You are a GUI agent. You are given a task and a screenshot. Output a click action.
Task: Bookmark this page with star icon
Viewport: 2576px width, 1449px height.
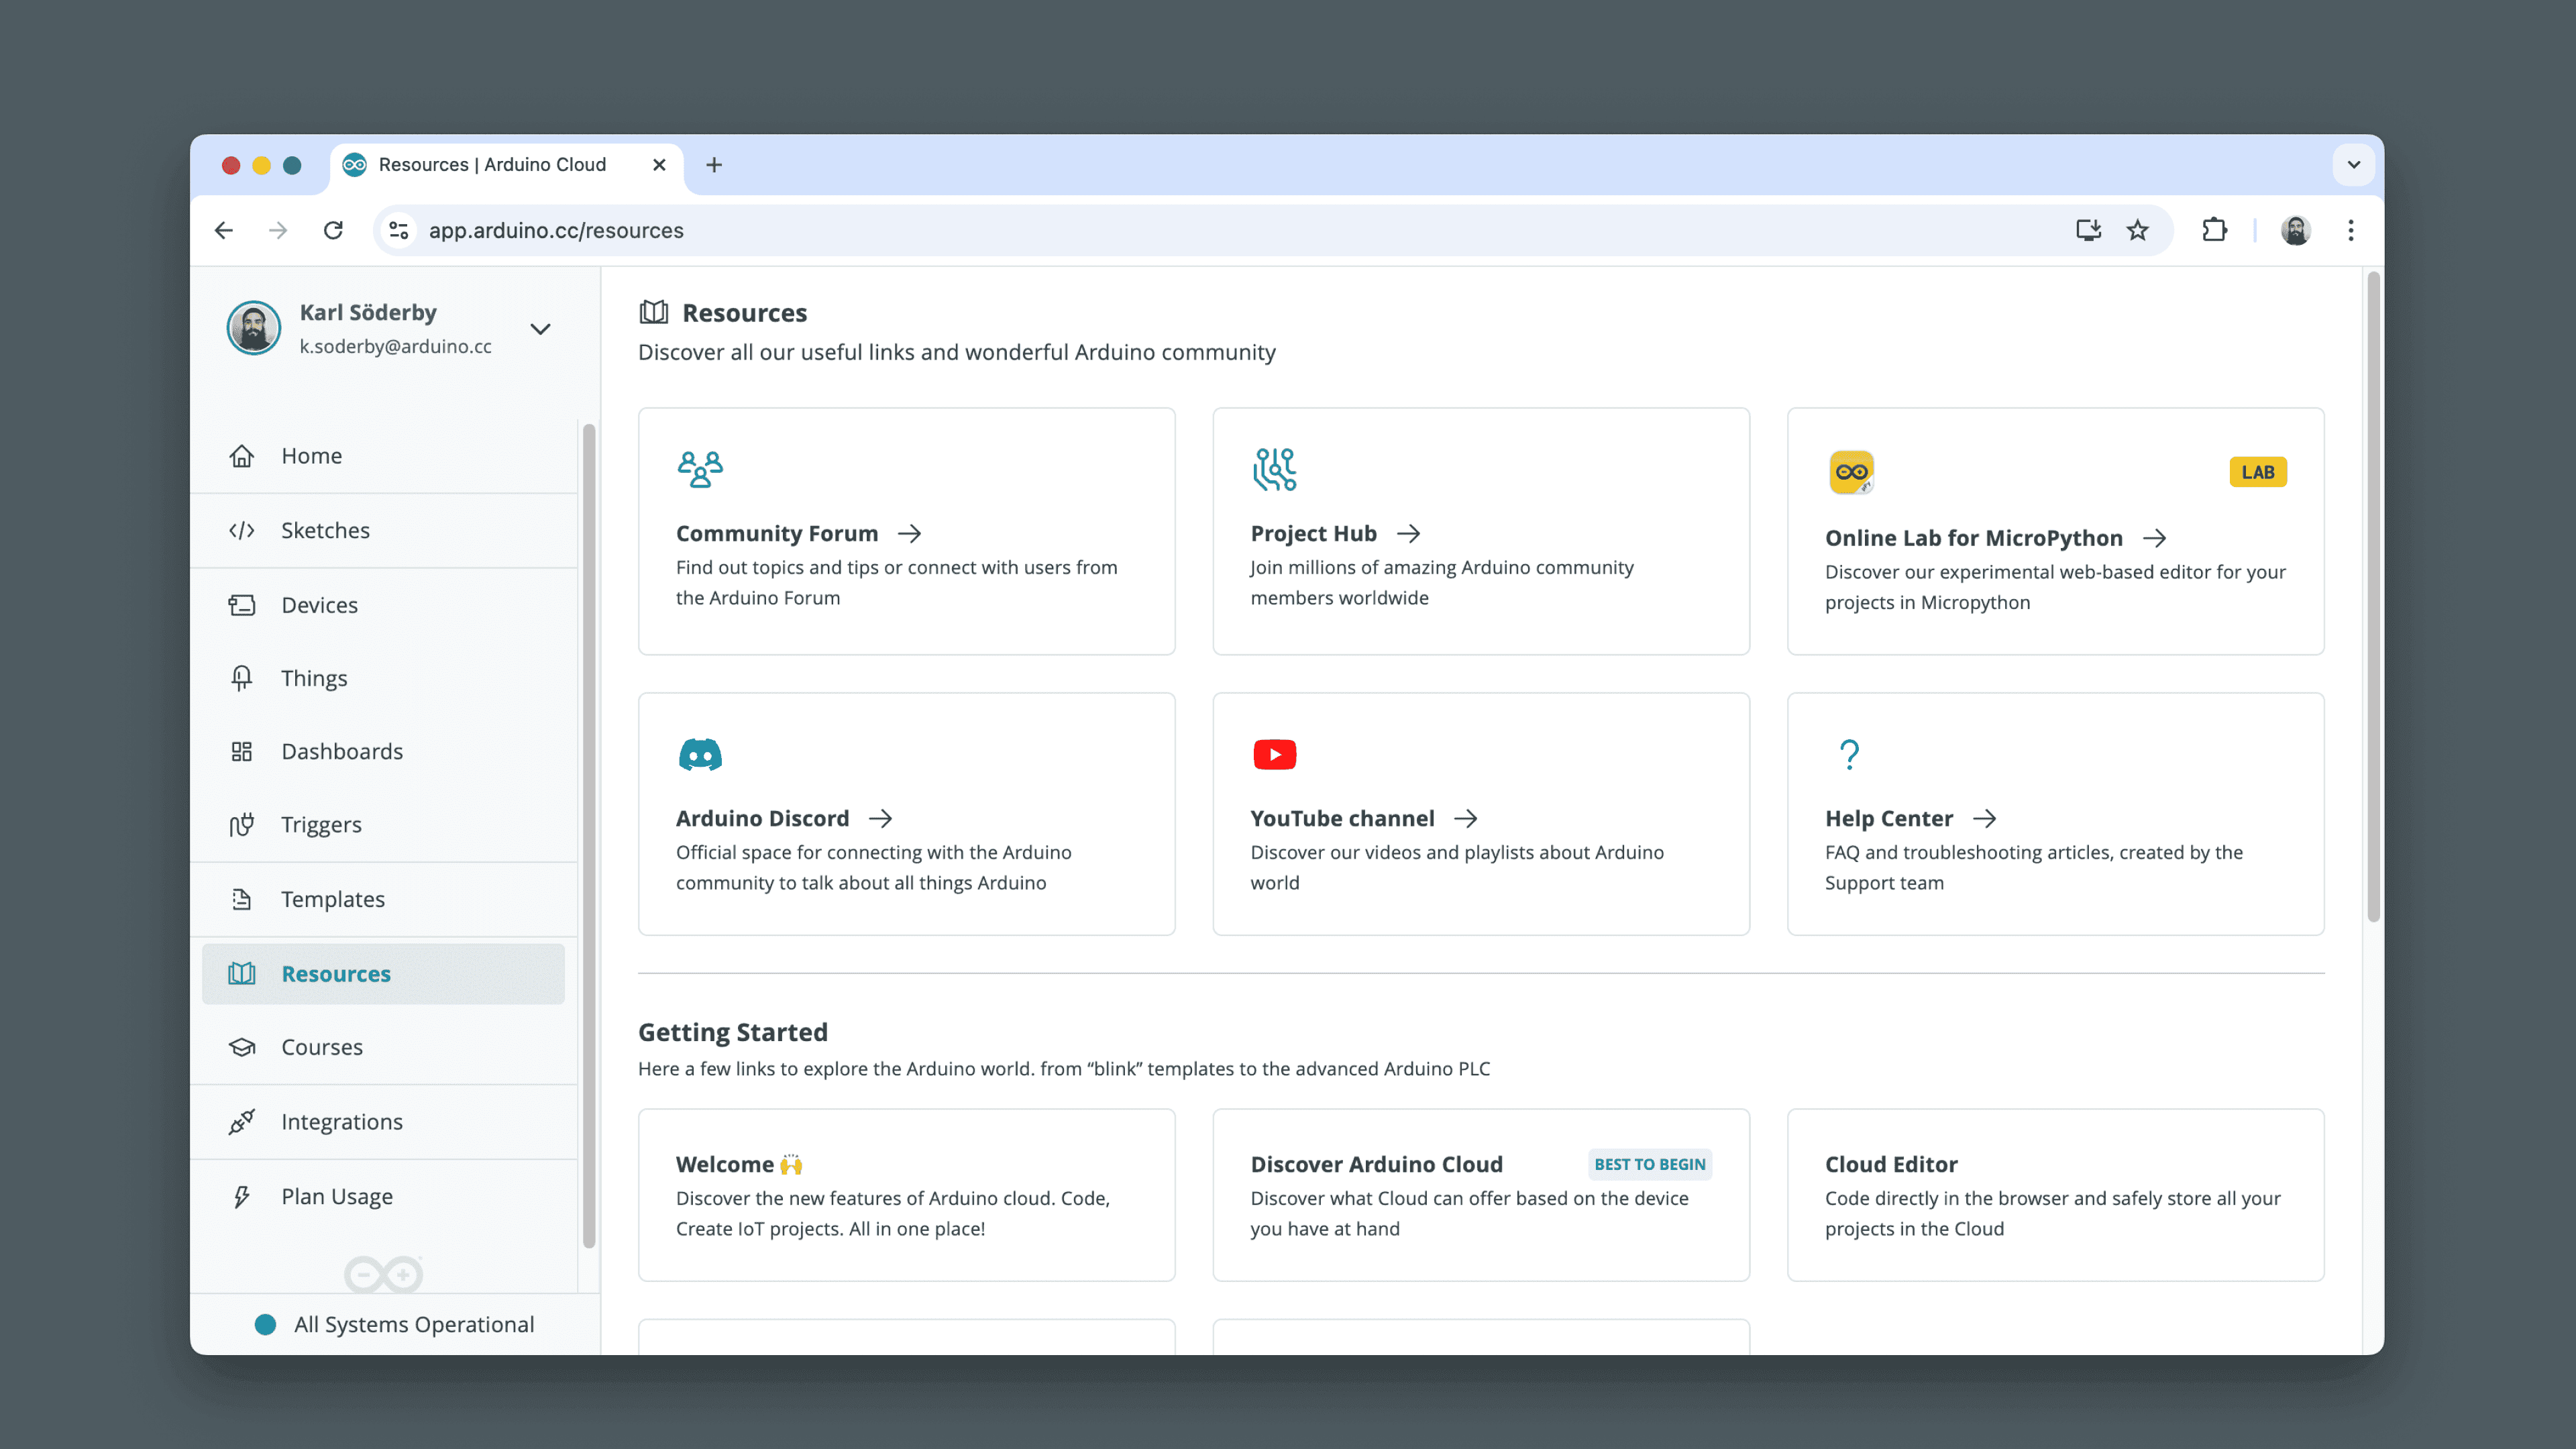click(2137, 230)
